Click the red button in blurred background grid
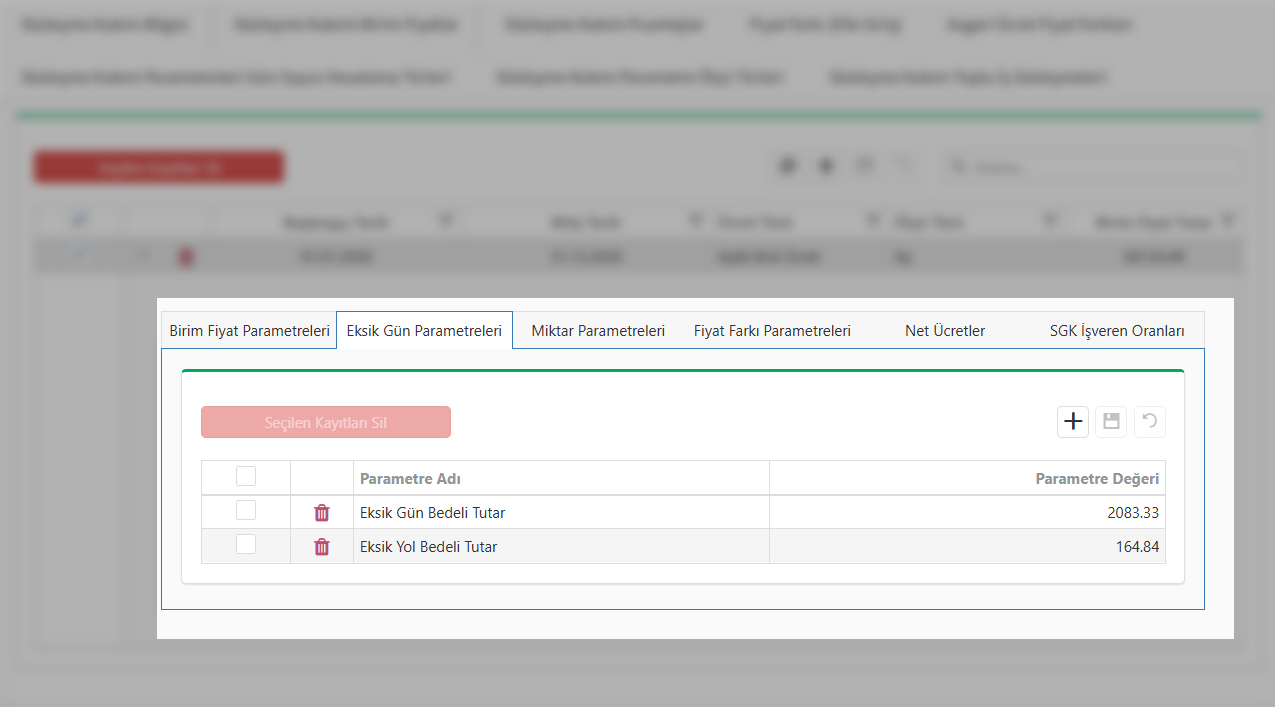Screen dimensions: 1275x707 [159, 168]
